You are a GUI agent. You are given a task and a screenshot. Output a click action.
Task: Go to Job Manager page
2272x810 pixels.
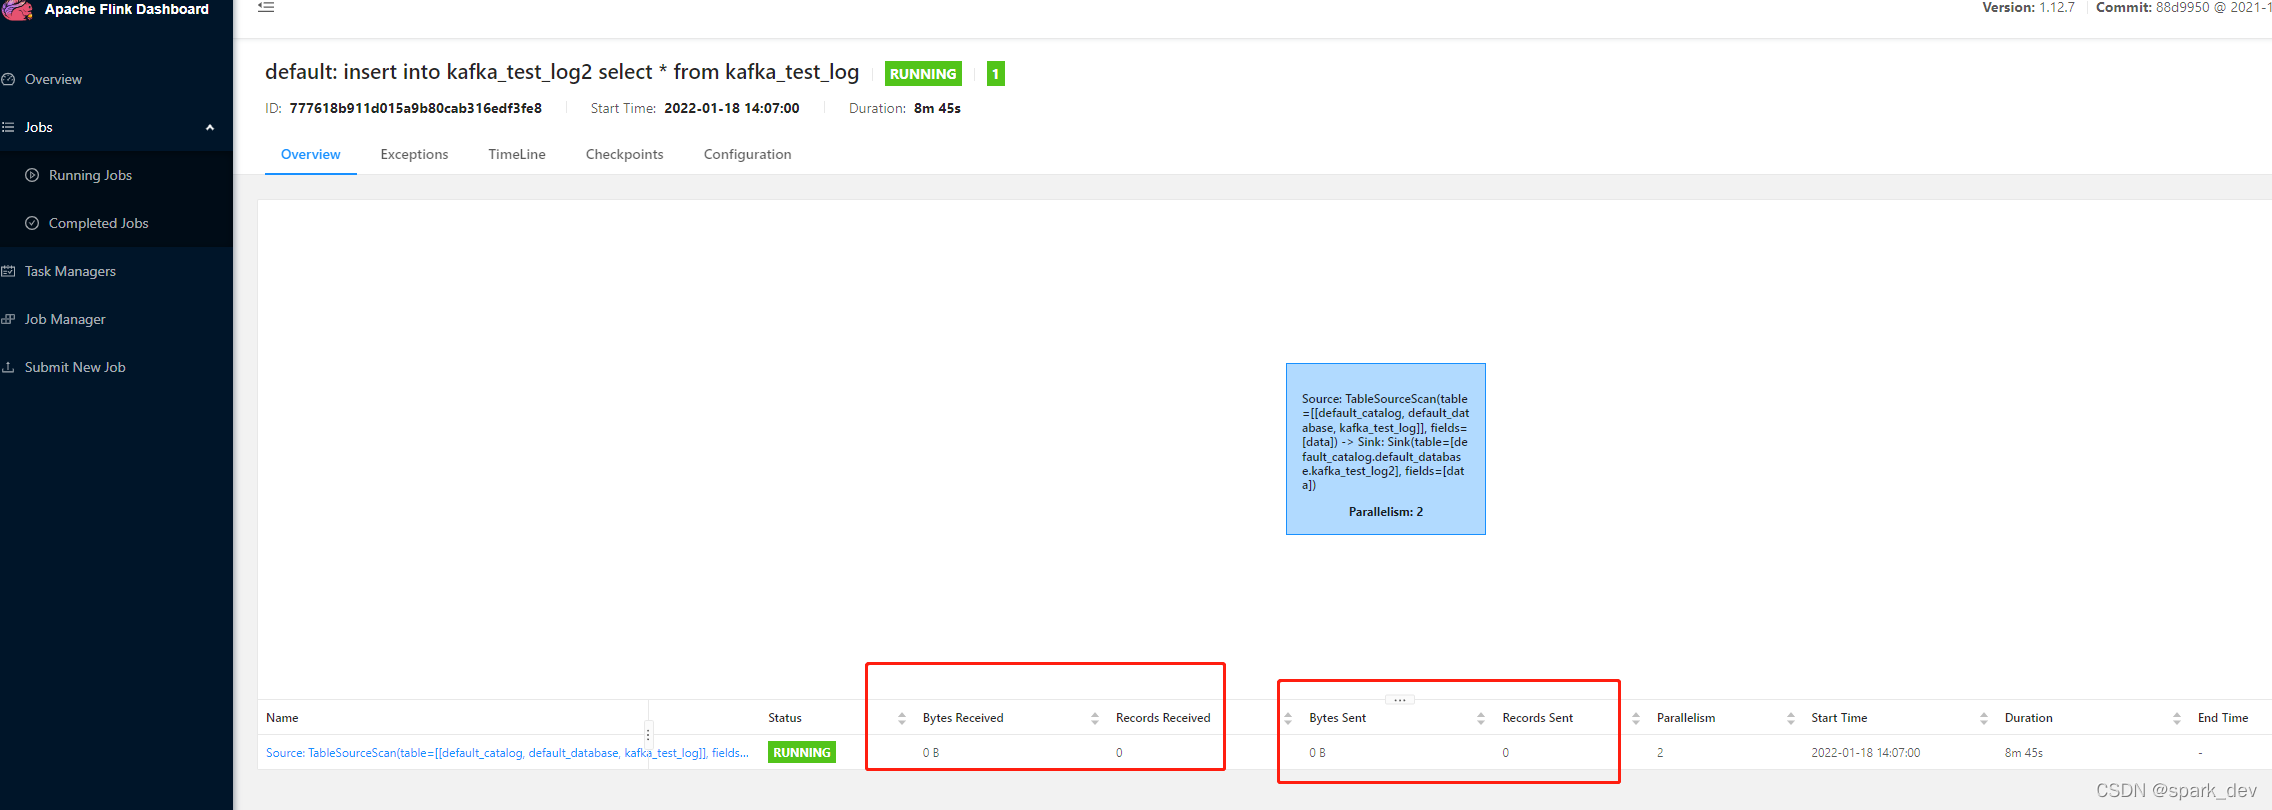pos(65,319)
